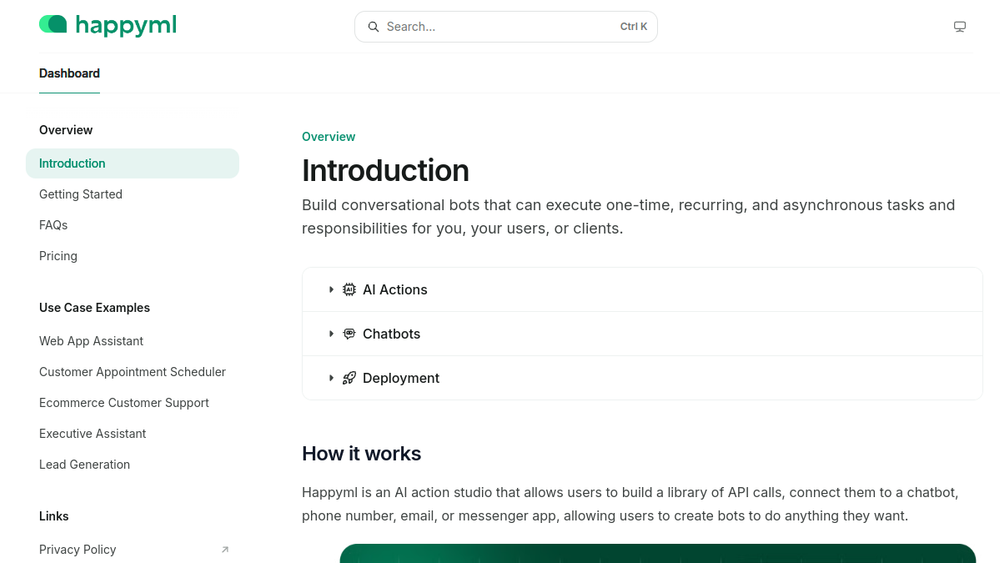Expand the AI Actions accordion arrow
The image size is (1000, 563).
point(331,289)
